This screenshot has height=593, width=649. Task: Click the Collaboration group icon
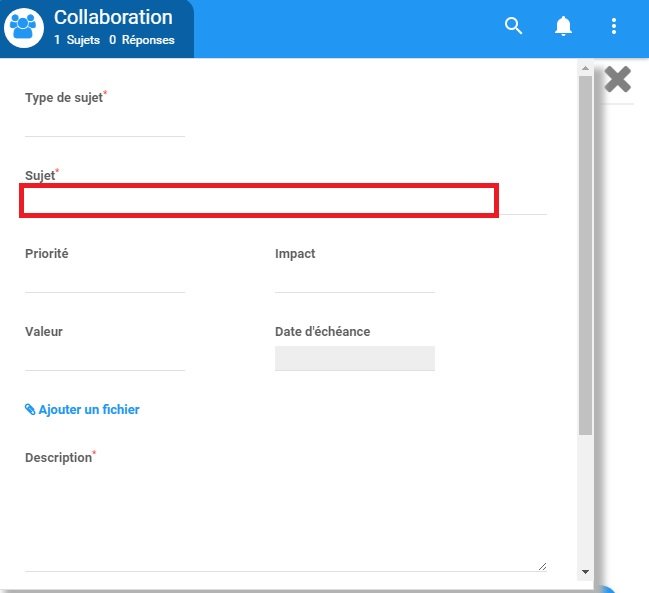[x=24, y=28]
